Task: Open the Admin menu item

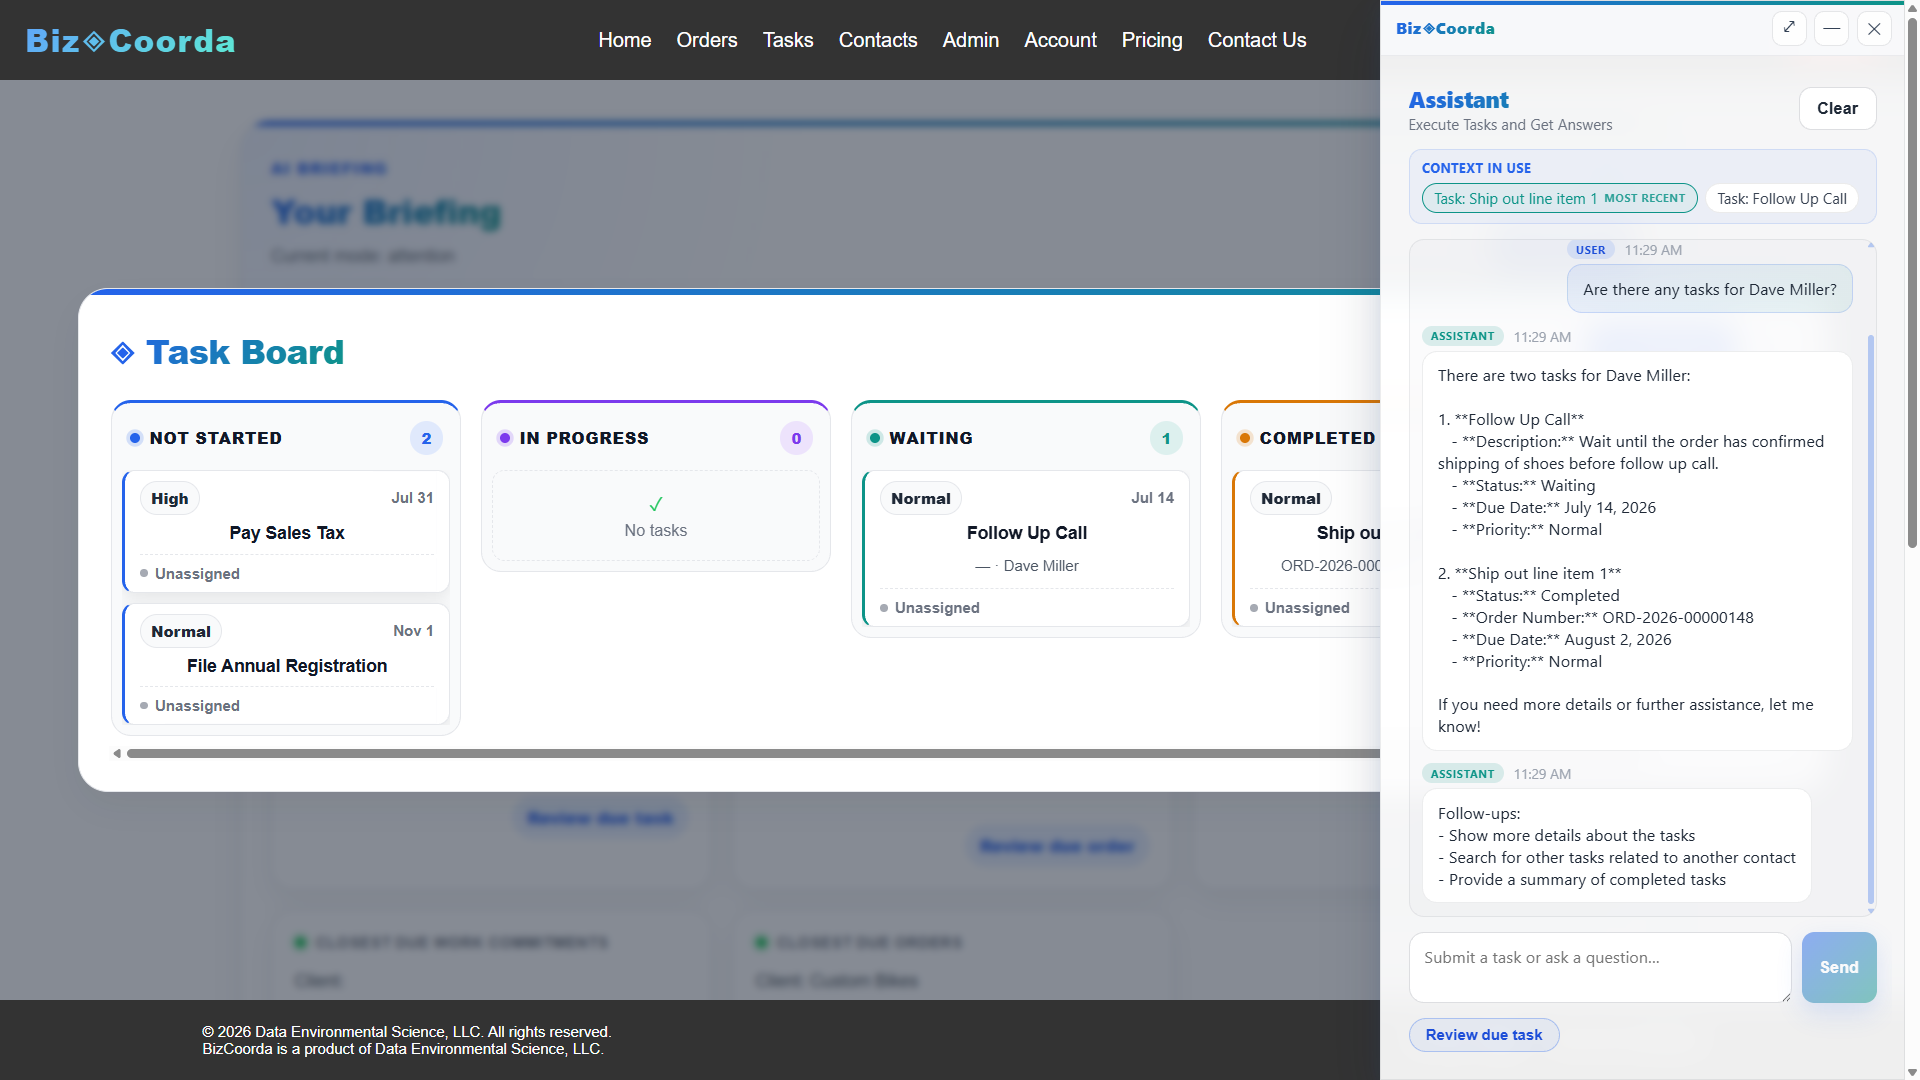Action: (971, 40)
